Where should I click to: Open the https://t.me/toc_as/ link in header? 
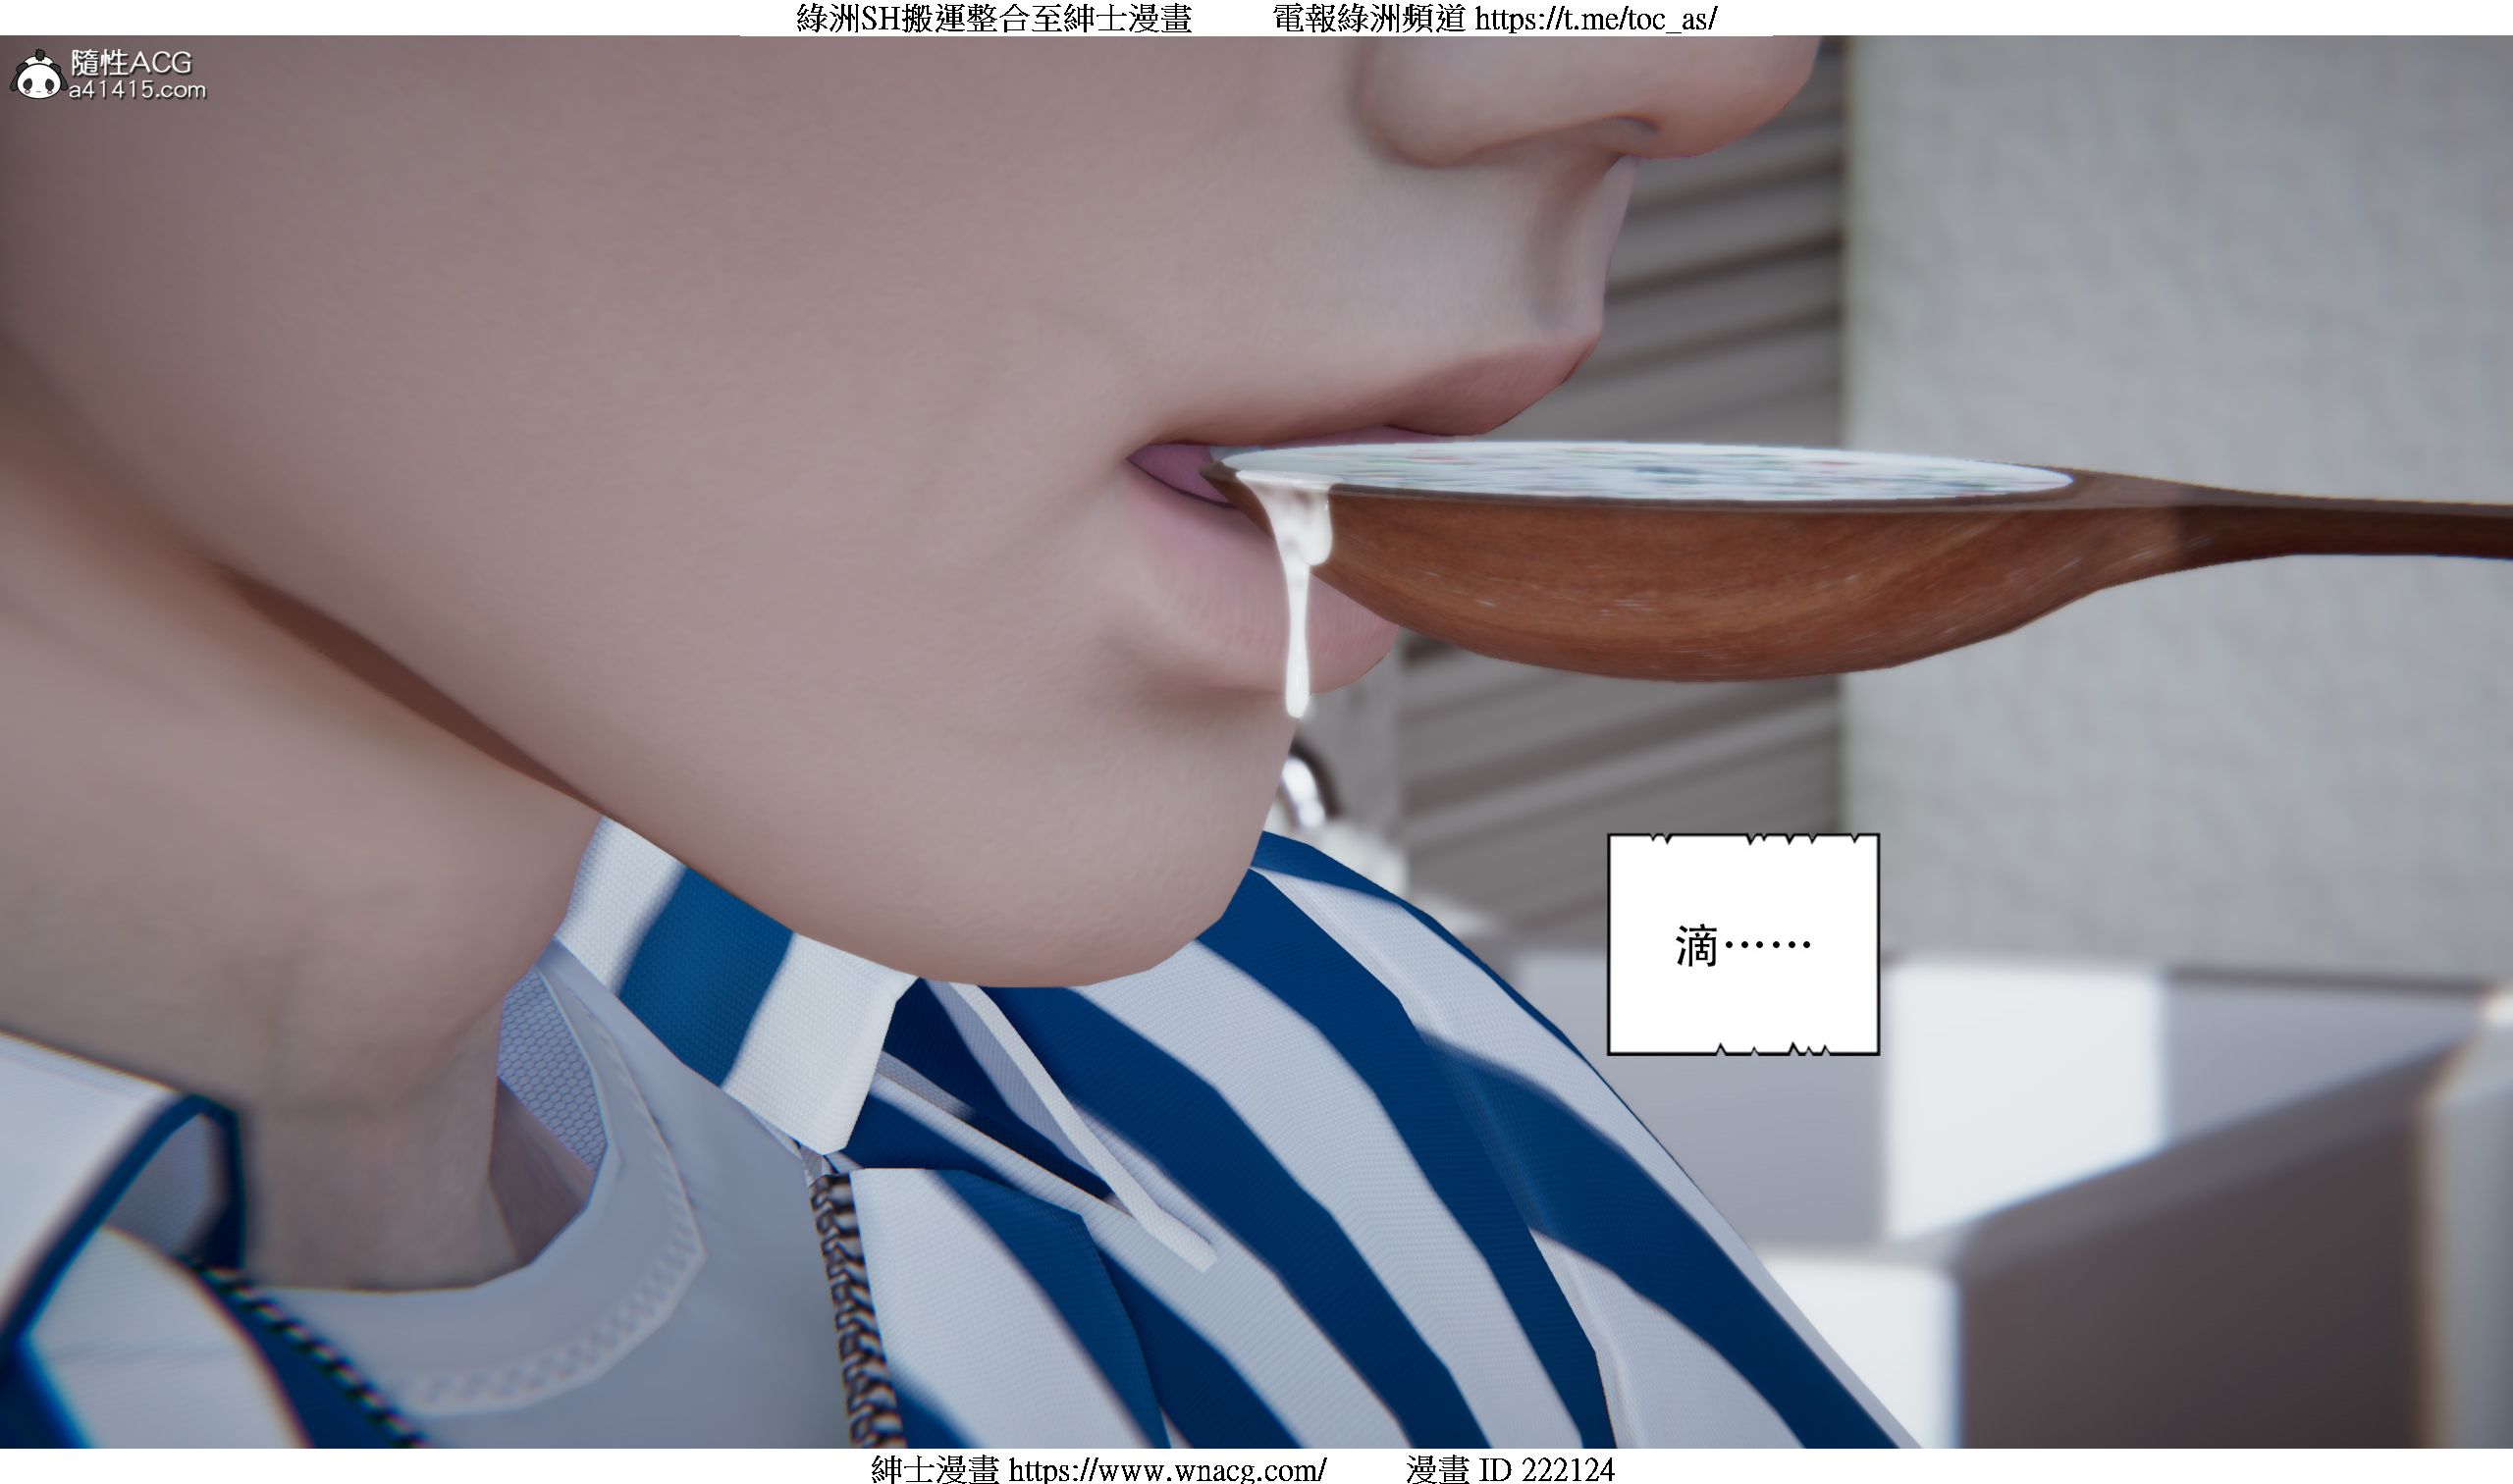click(x=1596, y=18)
